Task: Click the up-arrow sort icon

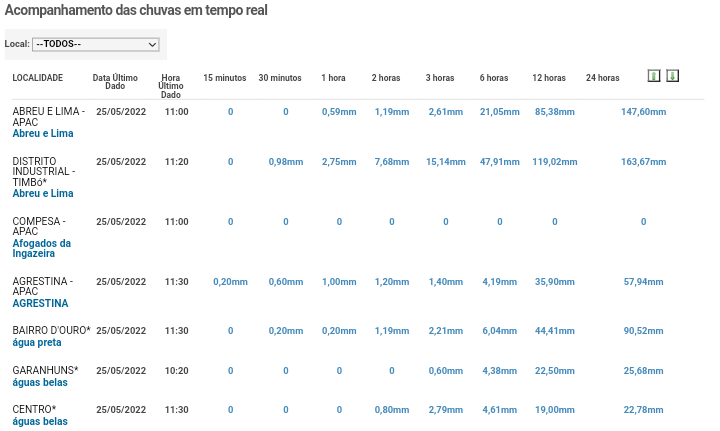Action: 654,76
